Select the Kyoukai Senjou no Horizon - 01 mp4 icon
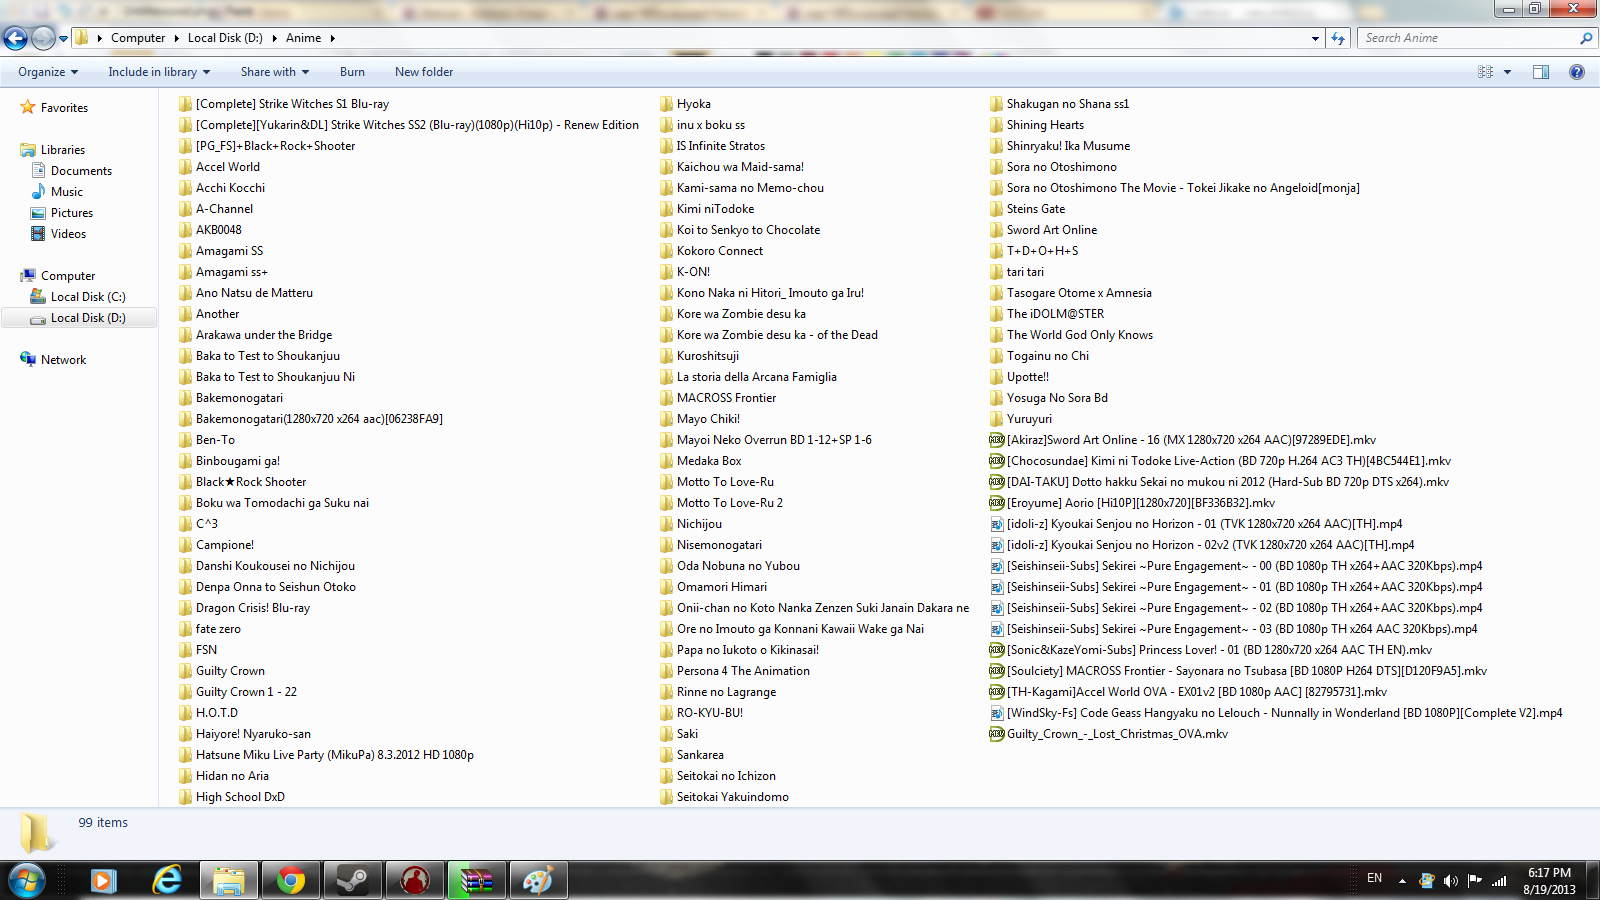This screenshot has width=1600, height=900. tap(996, 524)
